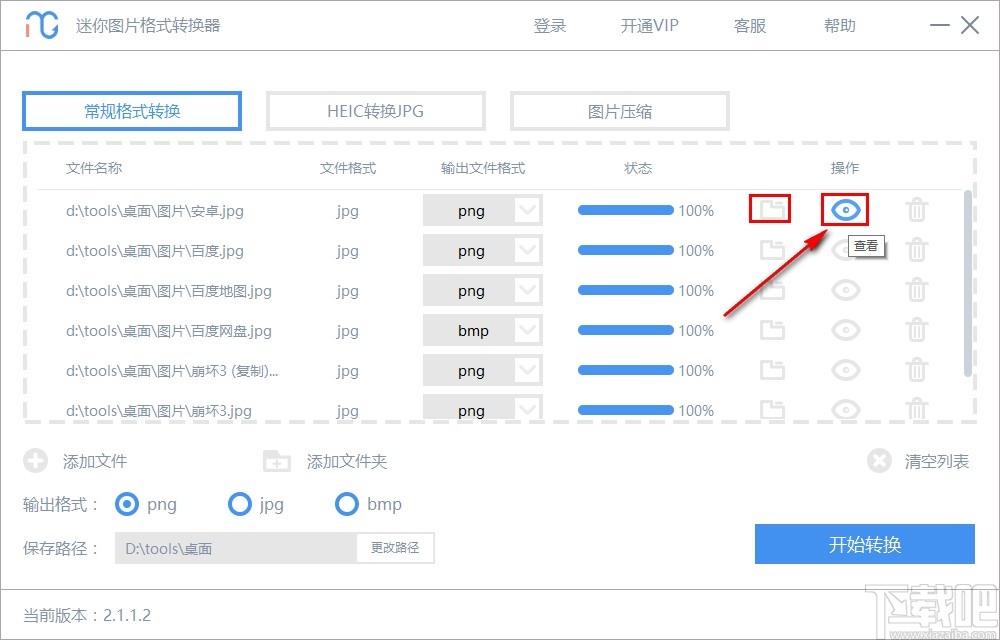This screenshot has width=1000, height=640.
Task: Preview the converted 百度地图.jpg with eye icon
Action: pyautogui.click(x=845, y=290)
